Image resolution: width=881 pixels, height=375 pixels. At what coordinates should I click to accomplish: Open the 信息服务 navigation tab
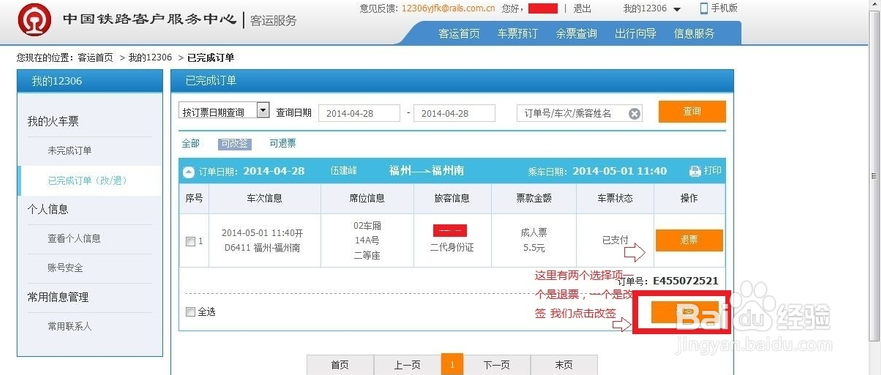[694, 34]
